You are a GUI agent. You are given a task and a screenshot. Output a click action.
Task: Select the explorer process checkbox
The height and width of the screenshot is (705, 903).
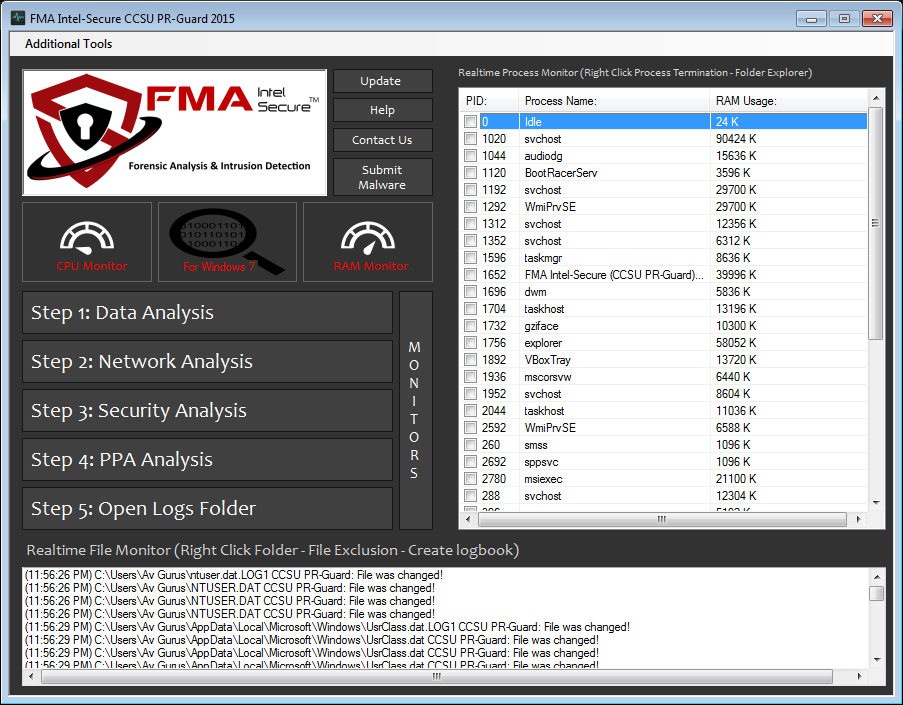(x=471, y=343)
